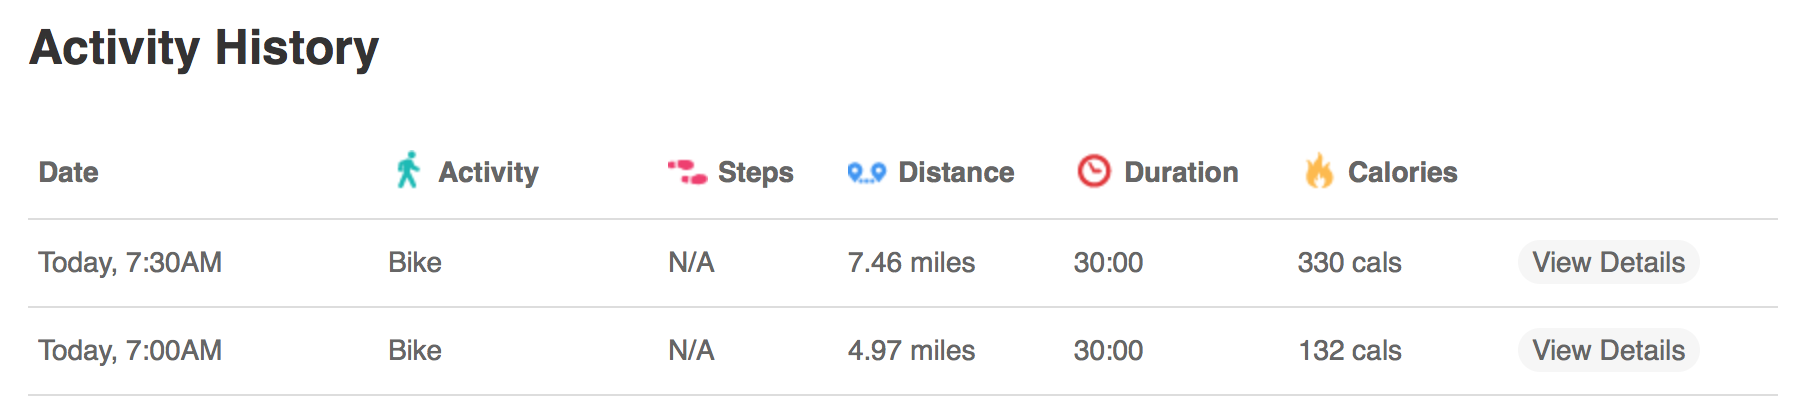Click the red clock Duration icon
The height and width of the screenshot is (400, 1796).
pos(1093,171)
